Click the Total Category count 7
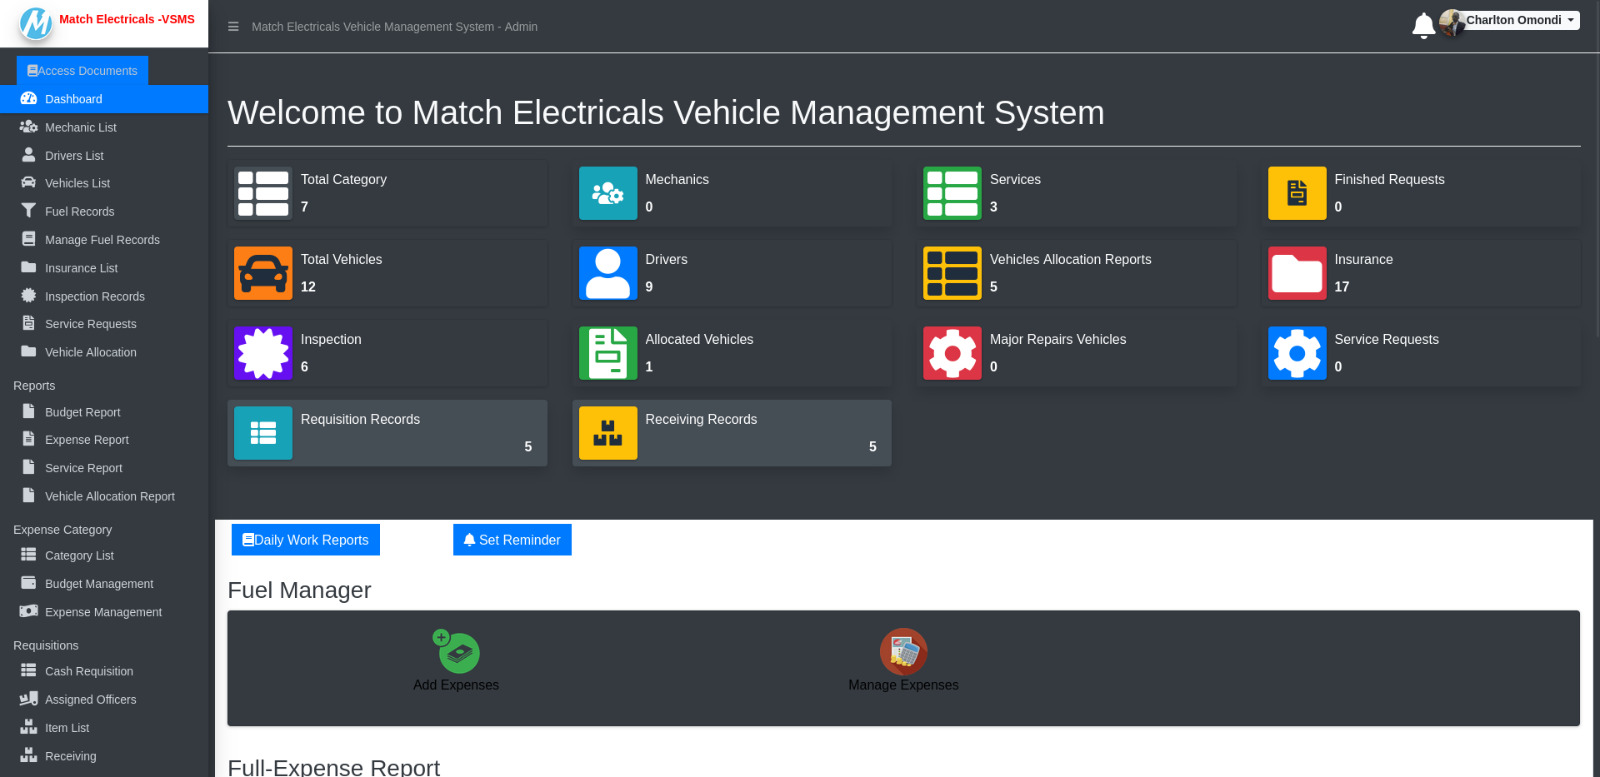The height and width of the screenshot is (777, 1600). (305, 207)
